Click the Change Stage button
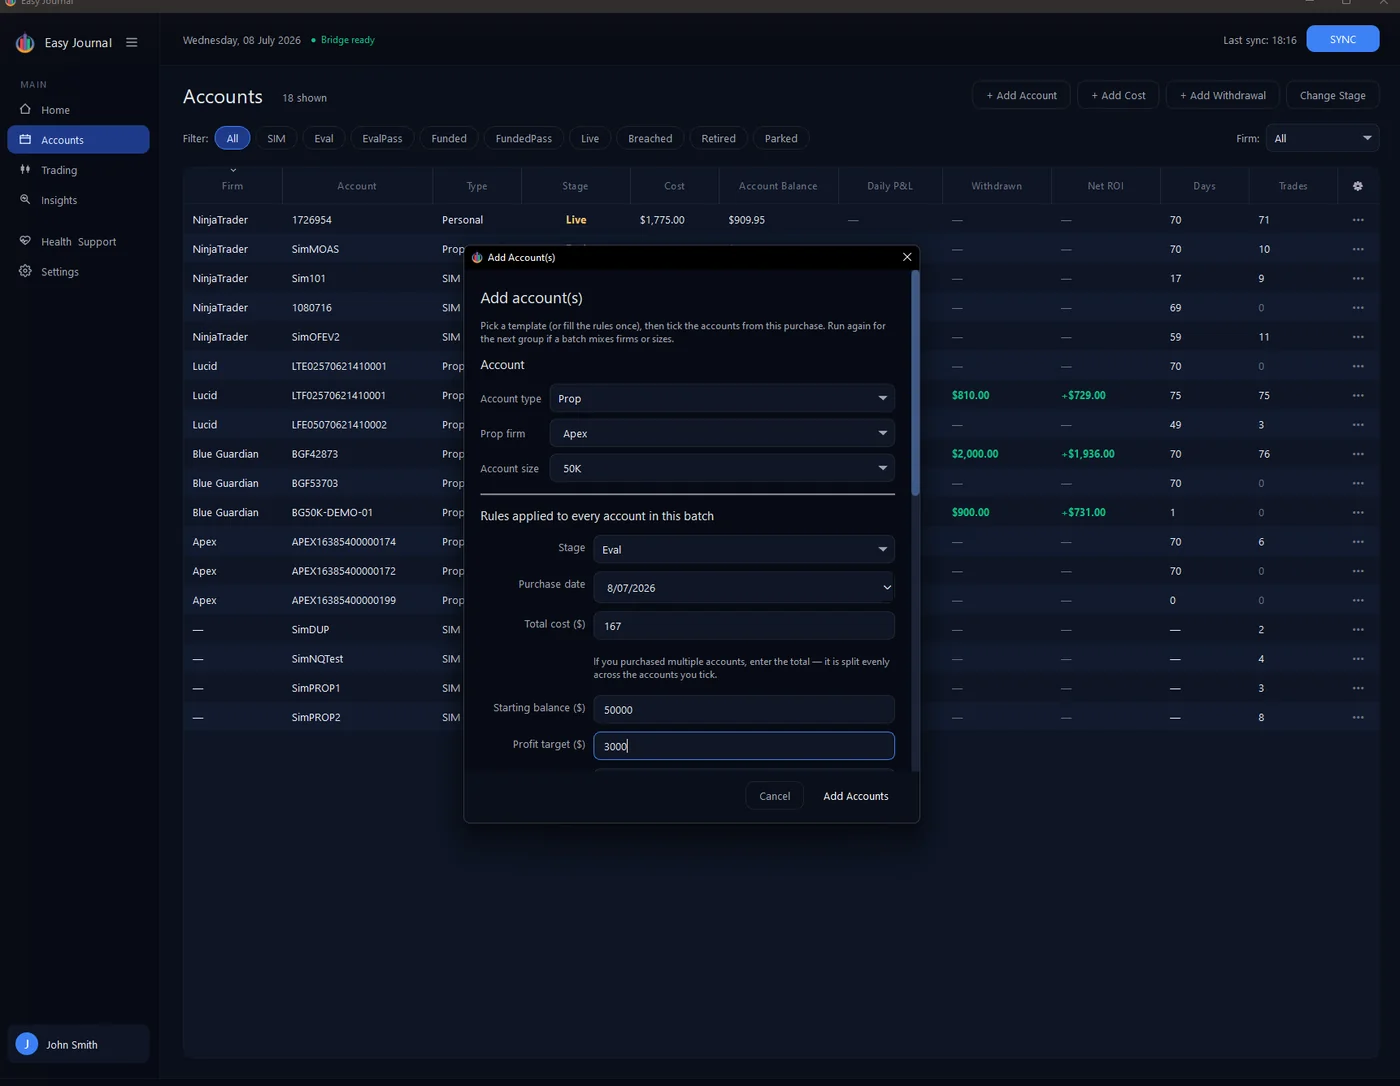Image resolution: width=1400 pixels, height=1086 pixels. click(x=1332, y=95)
